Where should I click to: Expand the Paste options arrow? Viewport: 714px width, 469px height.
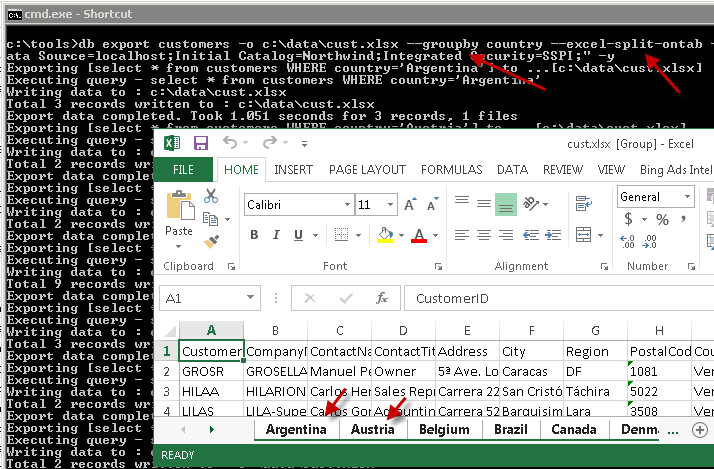point(178,246)
